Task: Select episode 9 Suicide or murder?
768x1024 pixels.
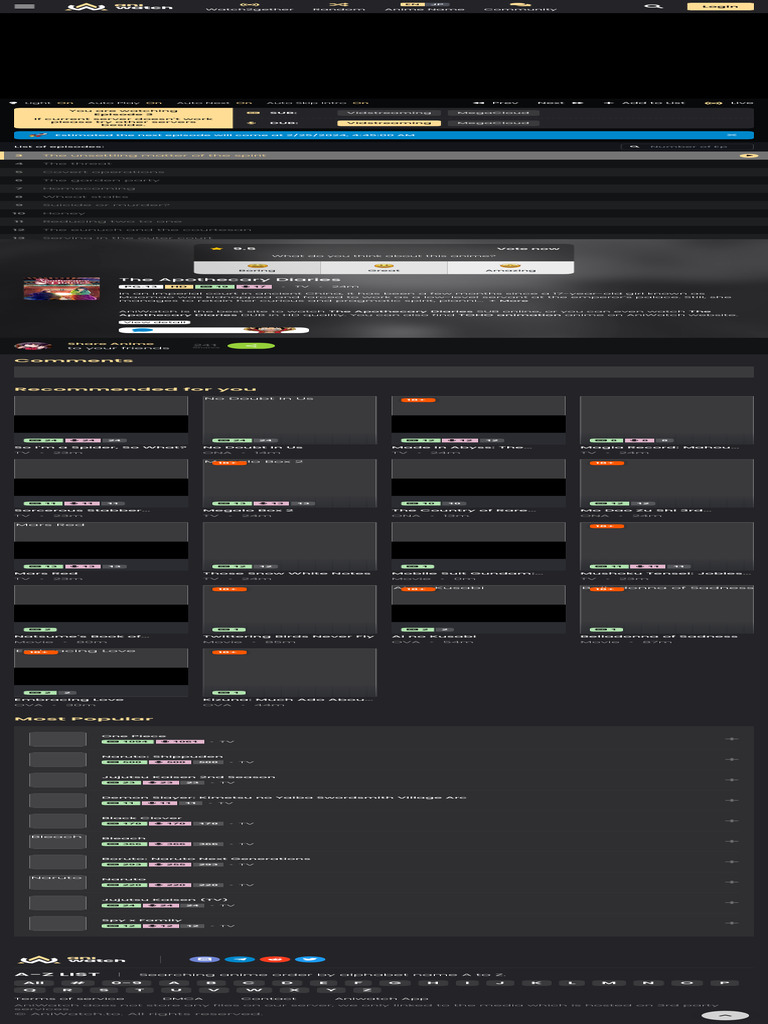Action: 384,204
